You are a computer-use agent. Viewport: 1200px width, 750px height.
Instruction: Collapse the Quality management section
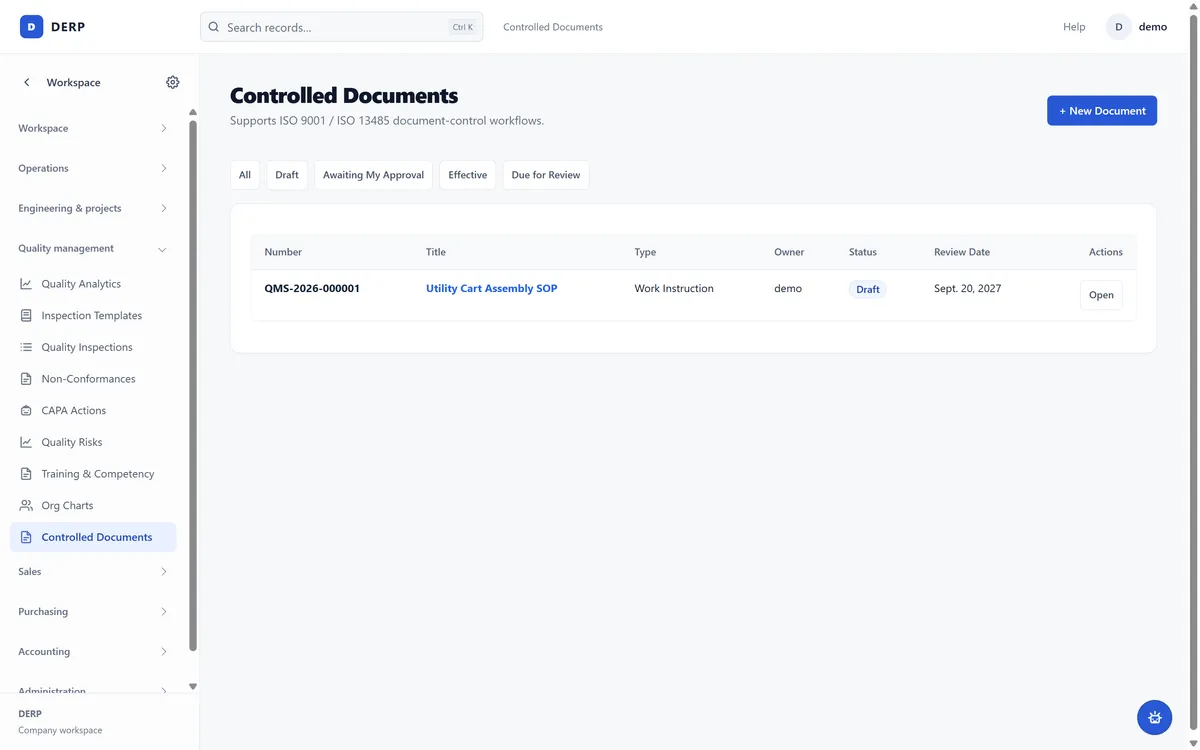tap(93, 248)
